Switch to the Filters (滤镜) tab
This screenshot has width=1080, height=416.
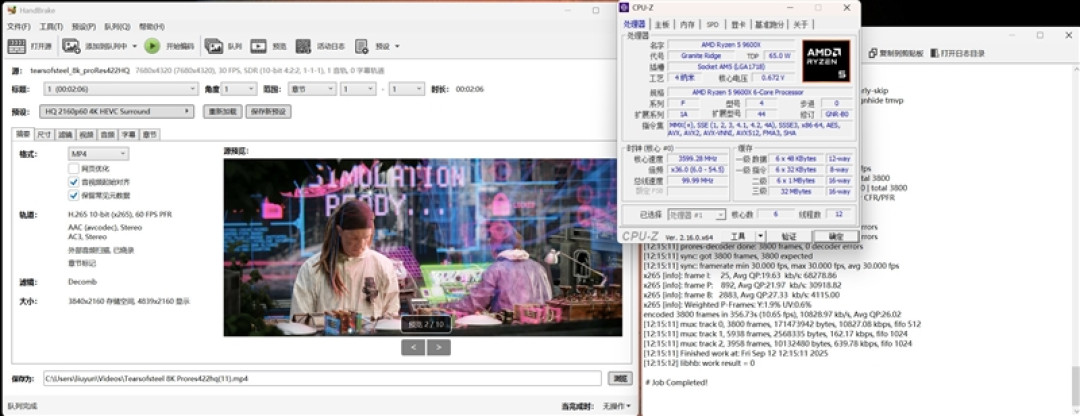tap(65, 134)
